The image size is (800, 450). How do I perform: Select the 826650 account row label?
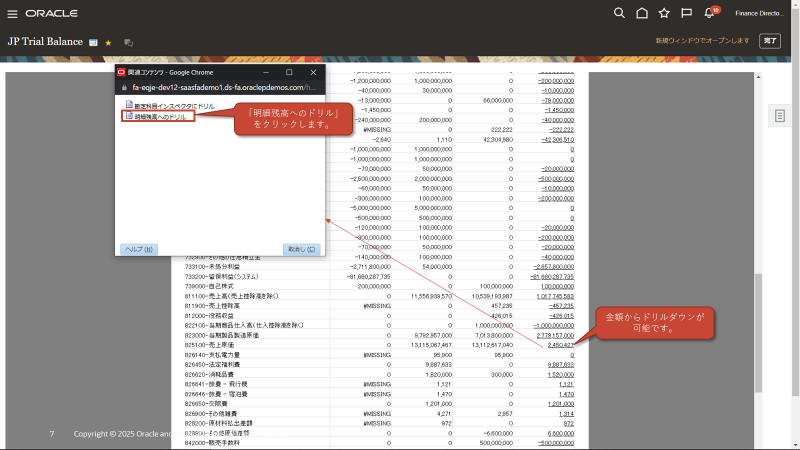206,404
